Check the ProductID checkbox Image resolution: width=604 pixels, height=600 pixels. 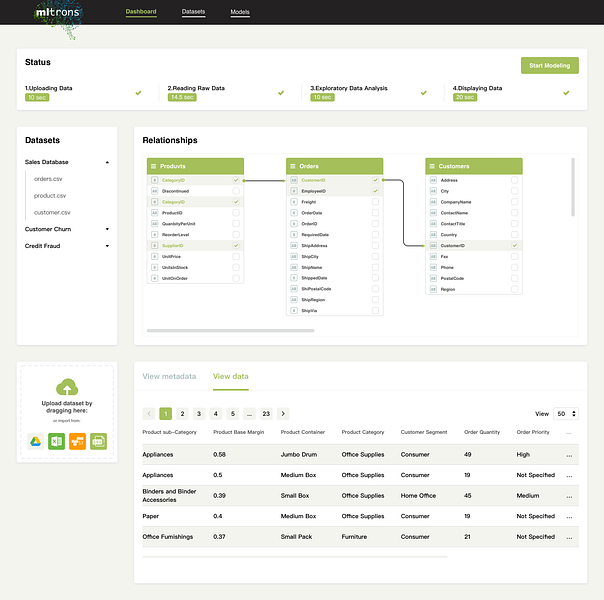(x=236, y=213)
